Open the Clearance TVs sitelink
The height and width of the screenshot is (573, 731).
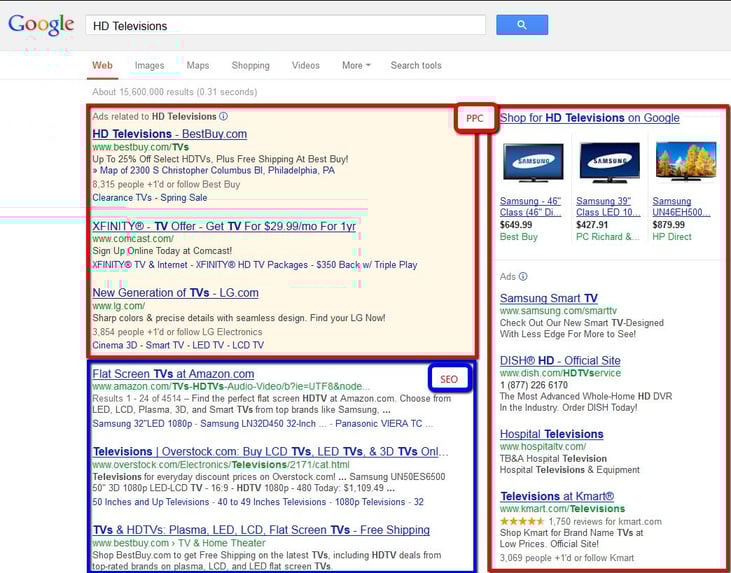pyautogui.click(x=122, y=198)
